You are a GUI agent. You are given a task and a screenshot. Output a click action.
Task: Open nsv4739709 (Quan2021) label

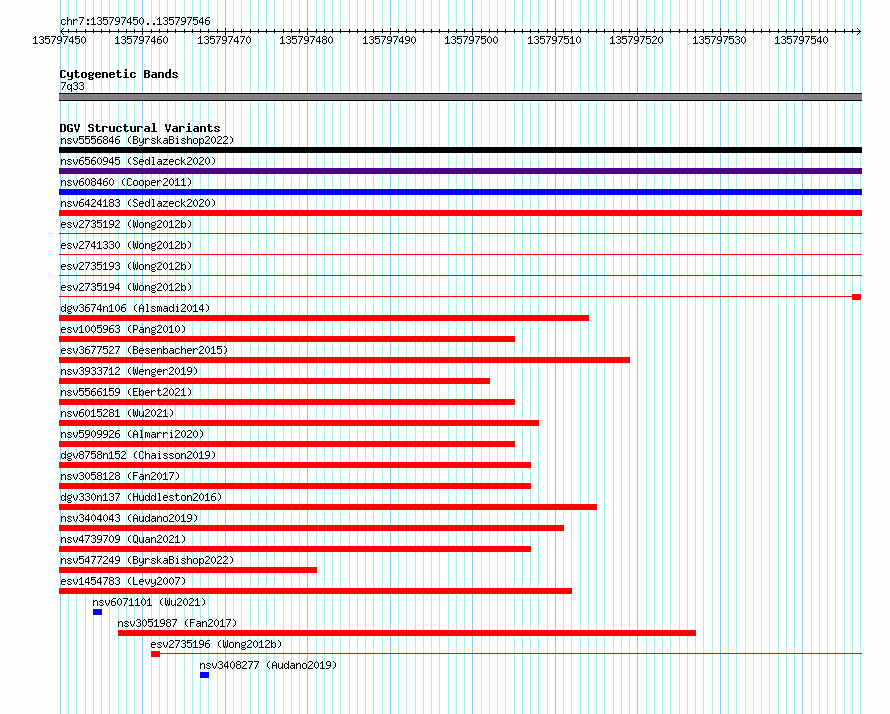[123, 539]
